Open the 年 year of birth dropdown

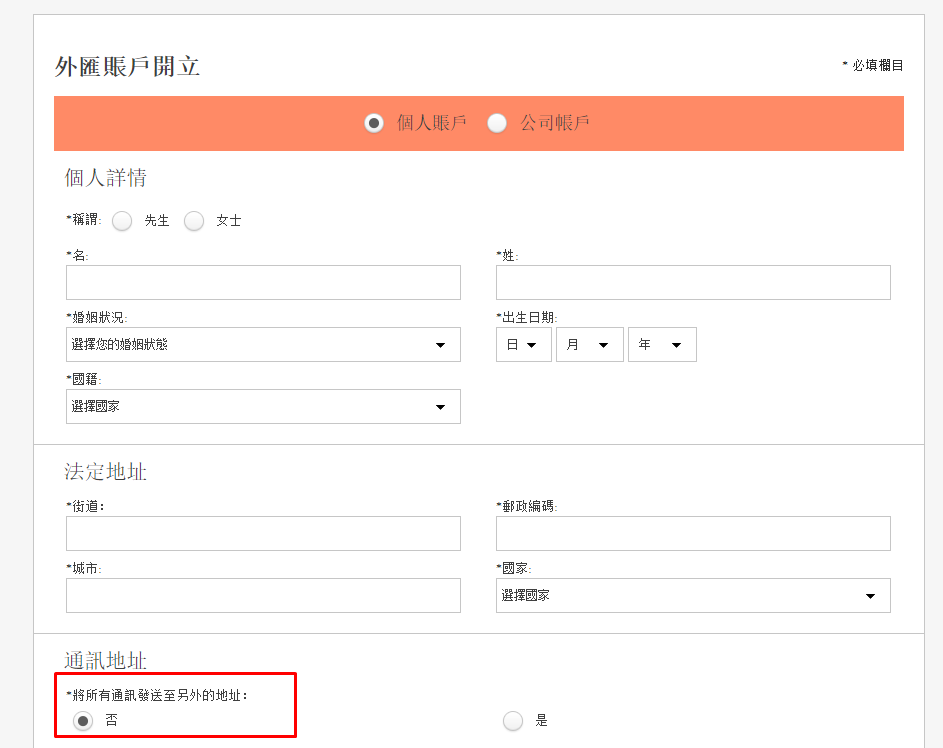click(662, 345)
